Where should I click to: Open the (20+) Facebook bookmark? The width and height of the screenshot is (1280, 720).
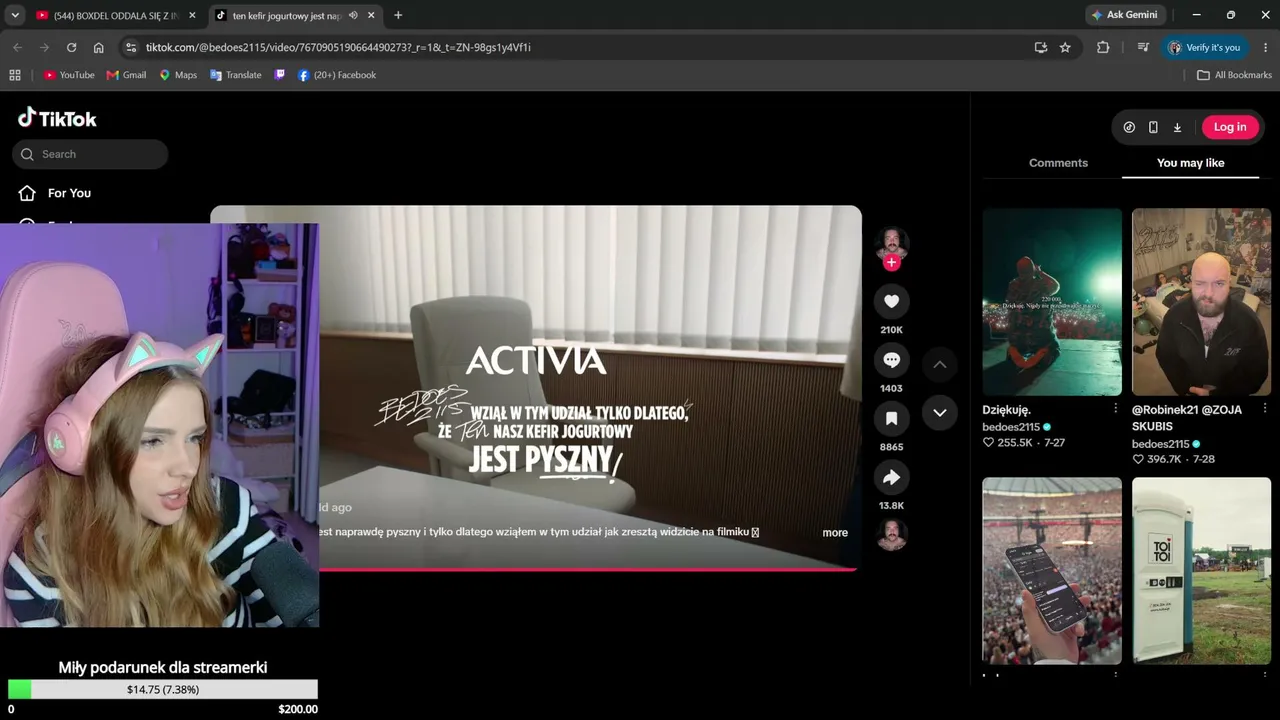[337, 75]
